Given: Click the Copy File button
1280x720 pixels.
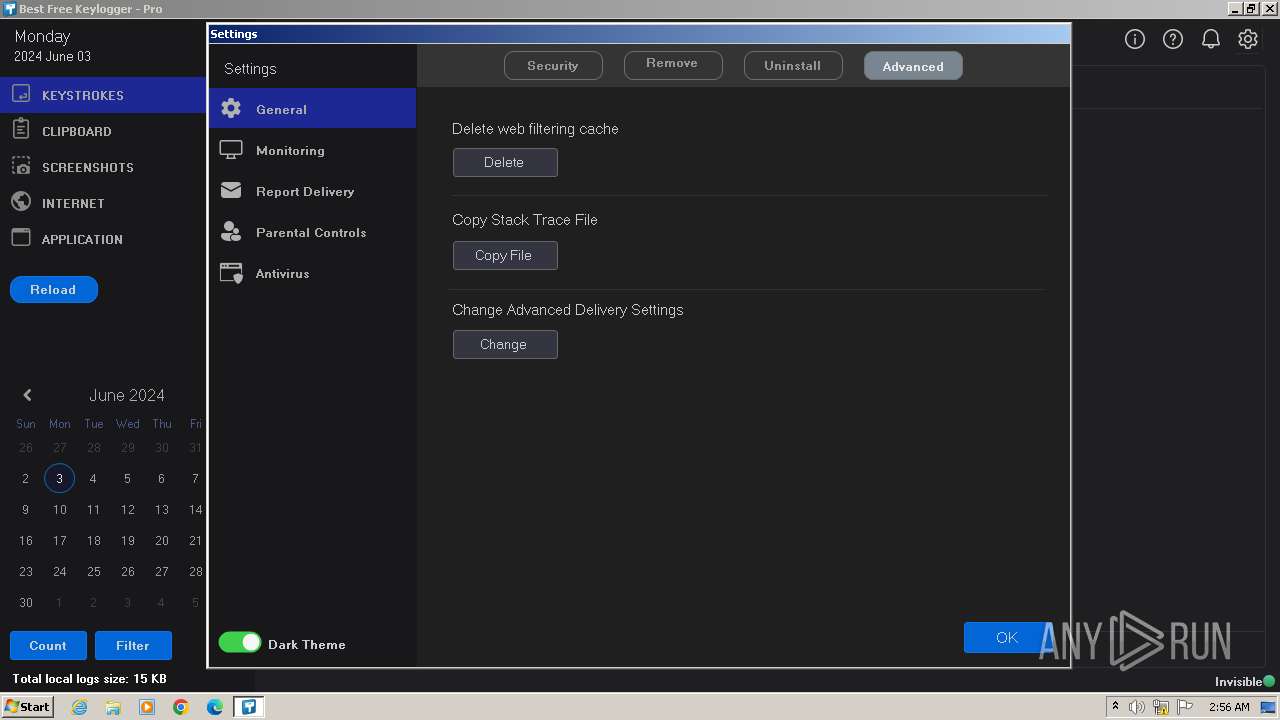Looking at the screenshot, I should (x=505, y=255).
